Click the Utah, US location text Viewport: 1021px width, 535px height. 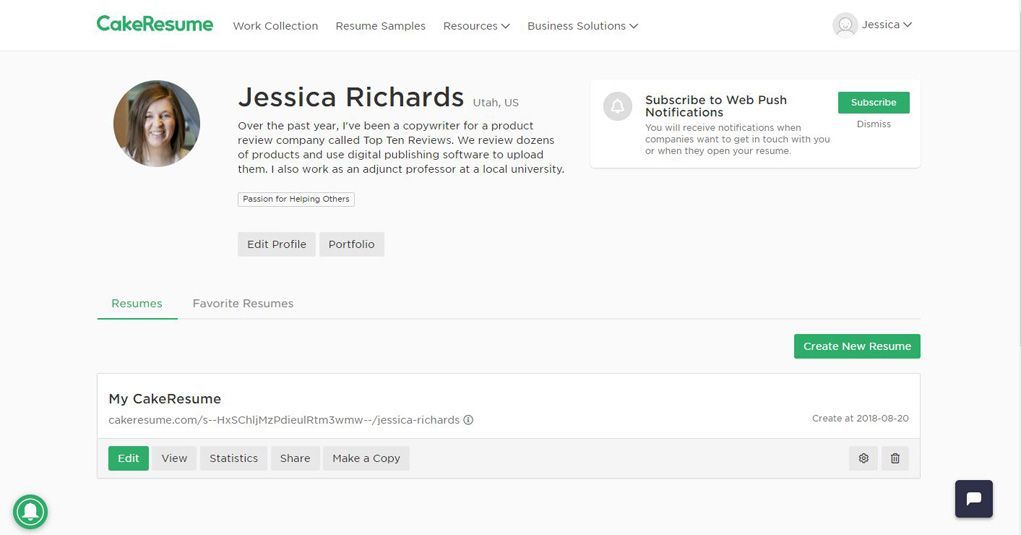click(x=496, y=103)
